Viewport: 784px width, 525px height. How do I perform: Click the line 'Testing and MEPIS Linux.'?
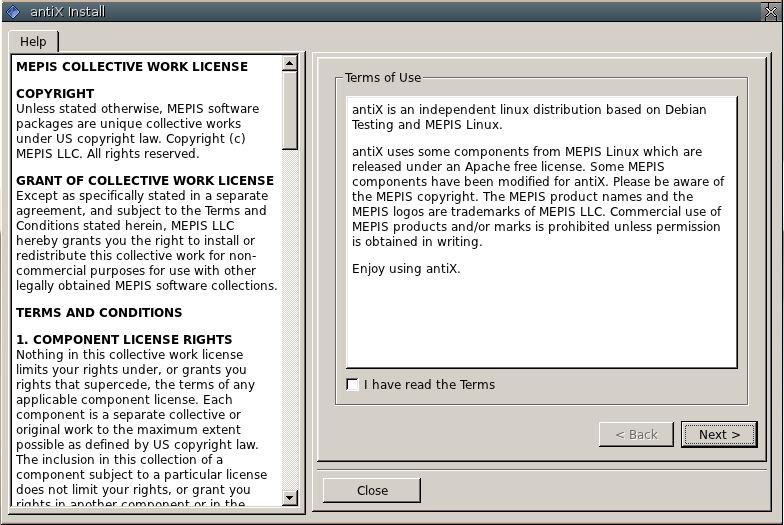pos(427,124)
